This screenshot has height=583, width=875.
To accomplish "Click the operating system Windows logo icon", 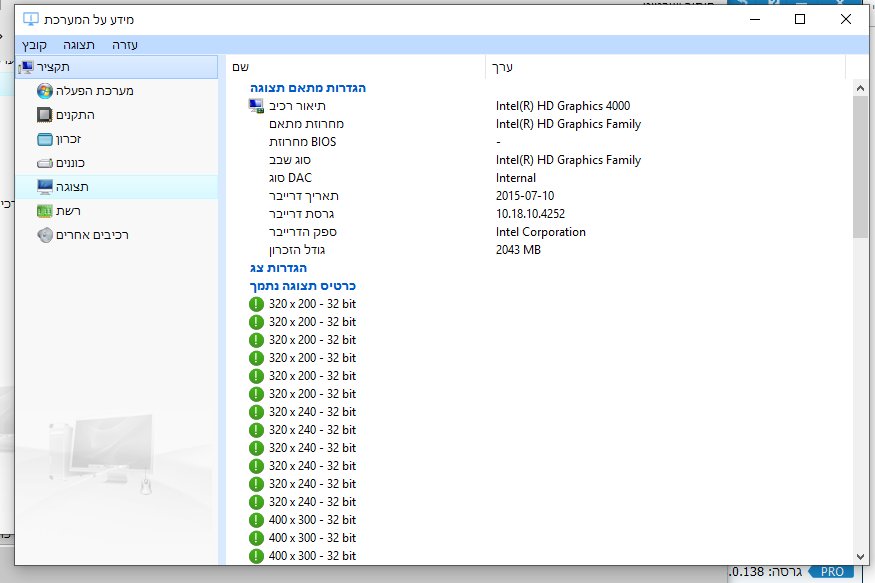I will coord(45,91).
